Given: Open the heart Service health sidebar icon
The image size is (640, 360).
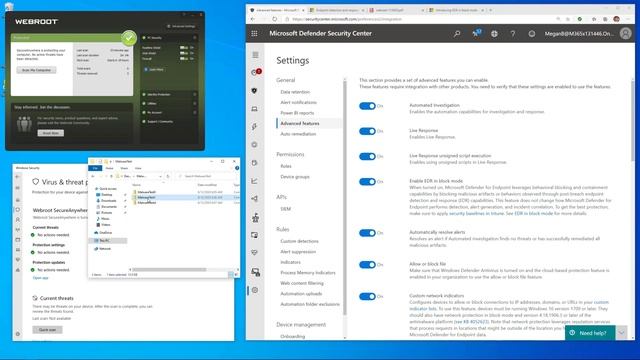Looking at the screenshot, I should click(x=255, y=253).
